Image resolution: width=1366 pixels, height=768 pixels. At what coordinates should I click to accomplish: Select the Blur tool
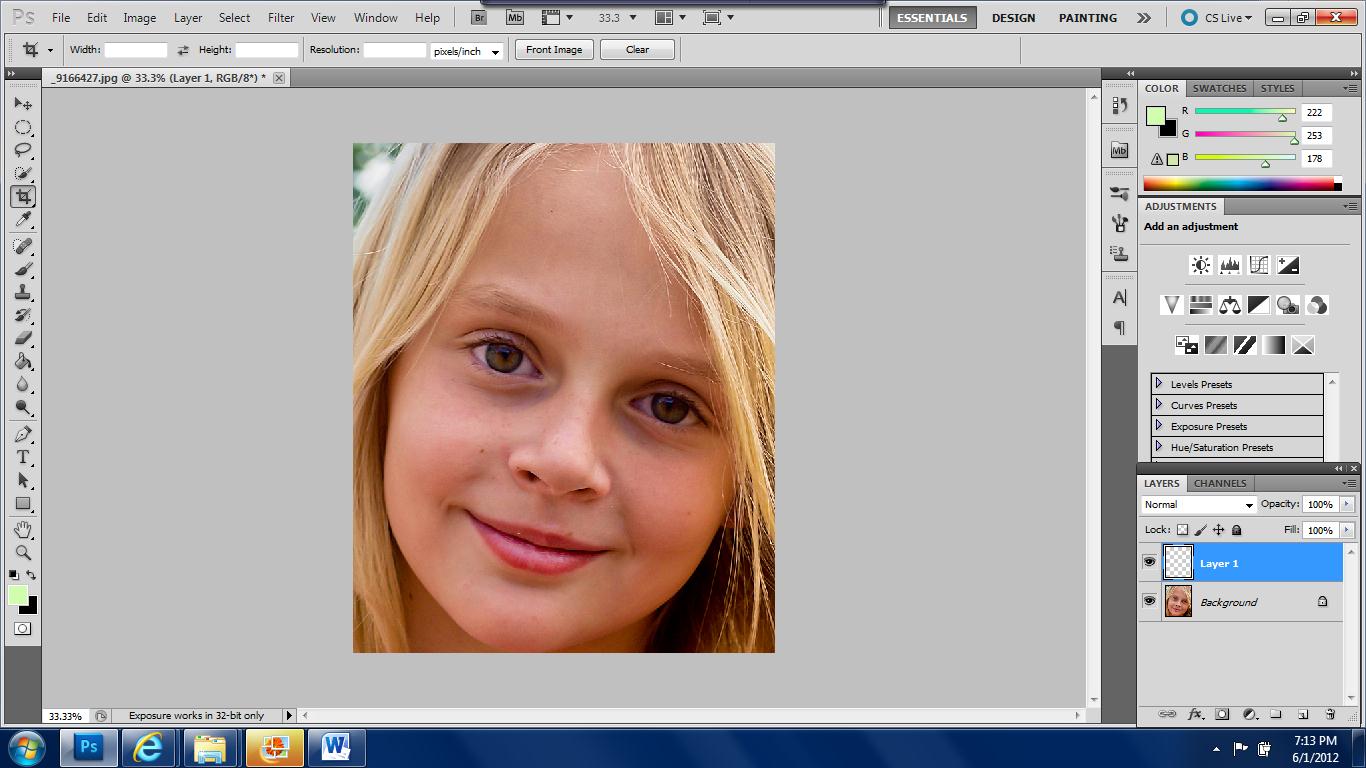click(x=23, y=384)
